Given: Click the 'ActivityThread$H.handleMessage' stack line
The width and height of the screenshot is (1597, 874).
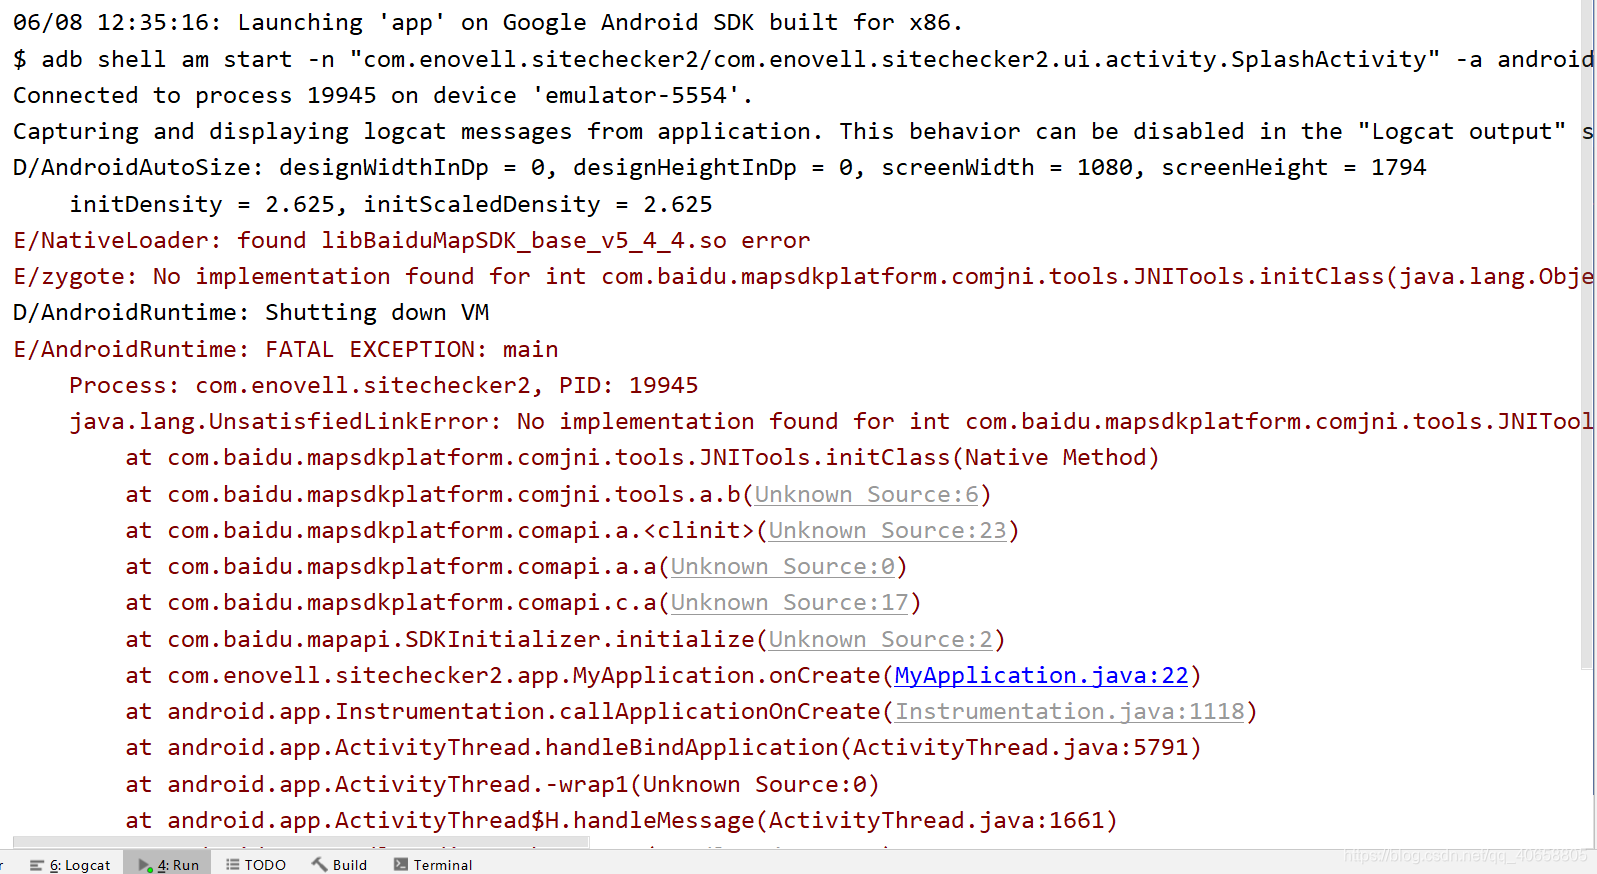Looking at the screenshot, I should 621,821.
